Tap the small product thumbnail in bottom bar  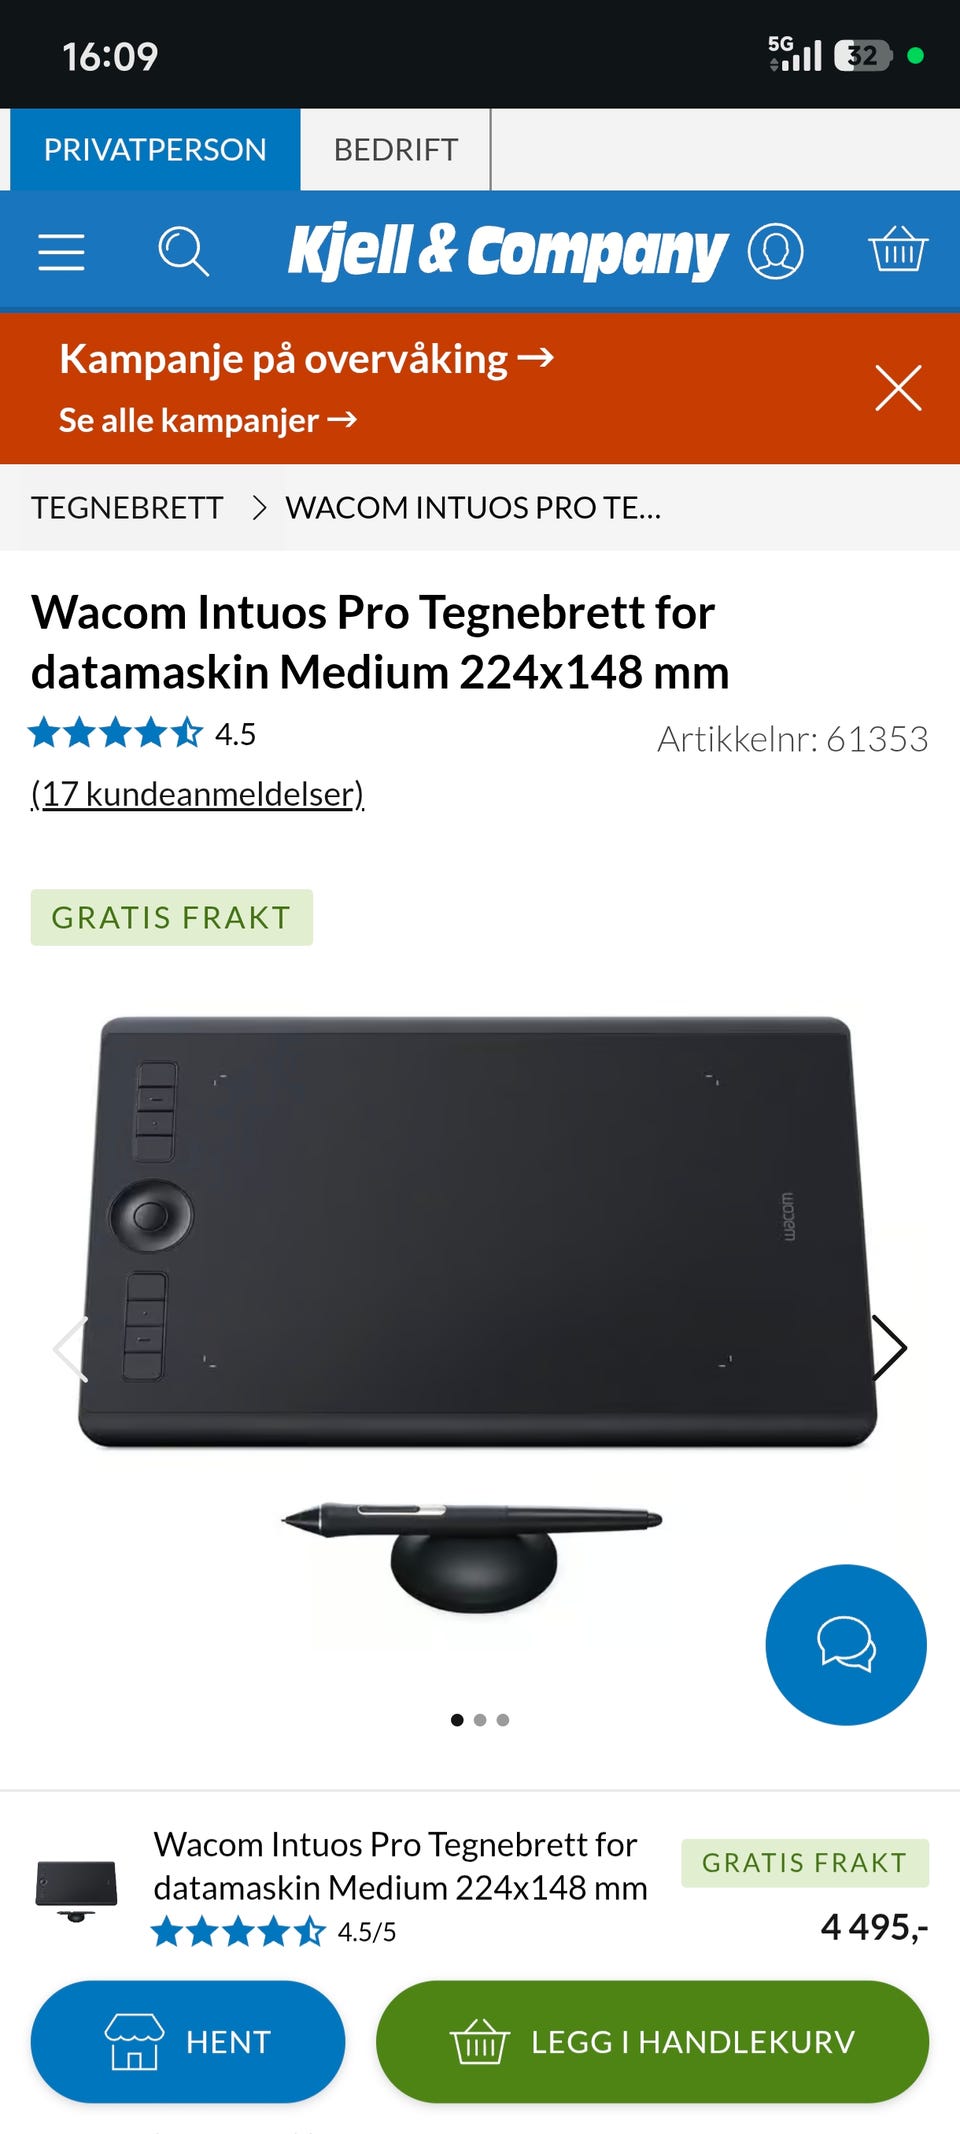(76, 1890)
